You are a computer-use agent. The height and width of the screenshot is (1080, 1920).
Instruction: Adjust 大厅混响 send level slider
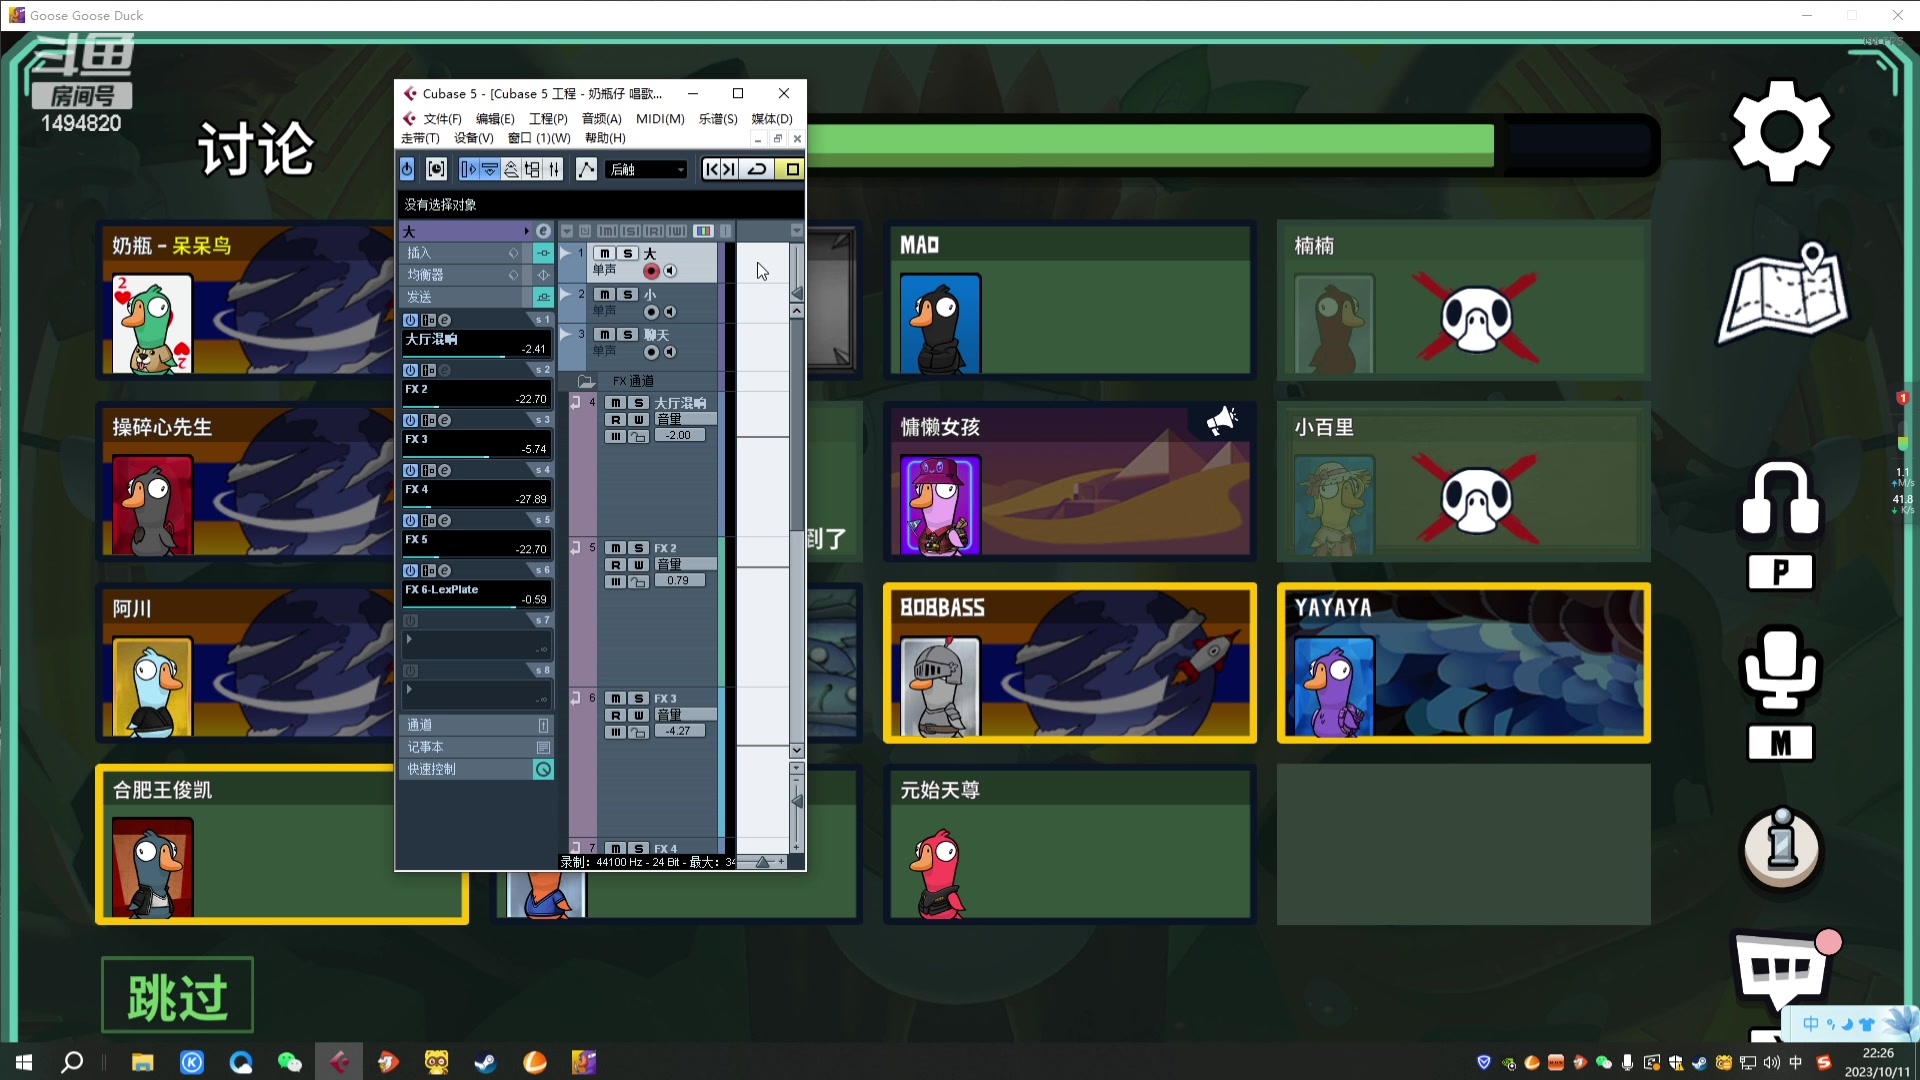click(x=476, y=355)
